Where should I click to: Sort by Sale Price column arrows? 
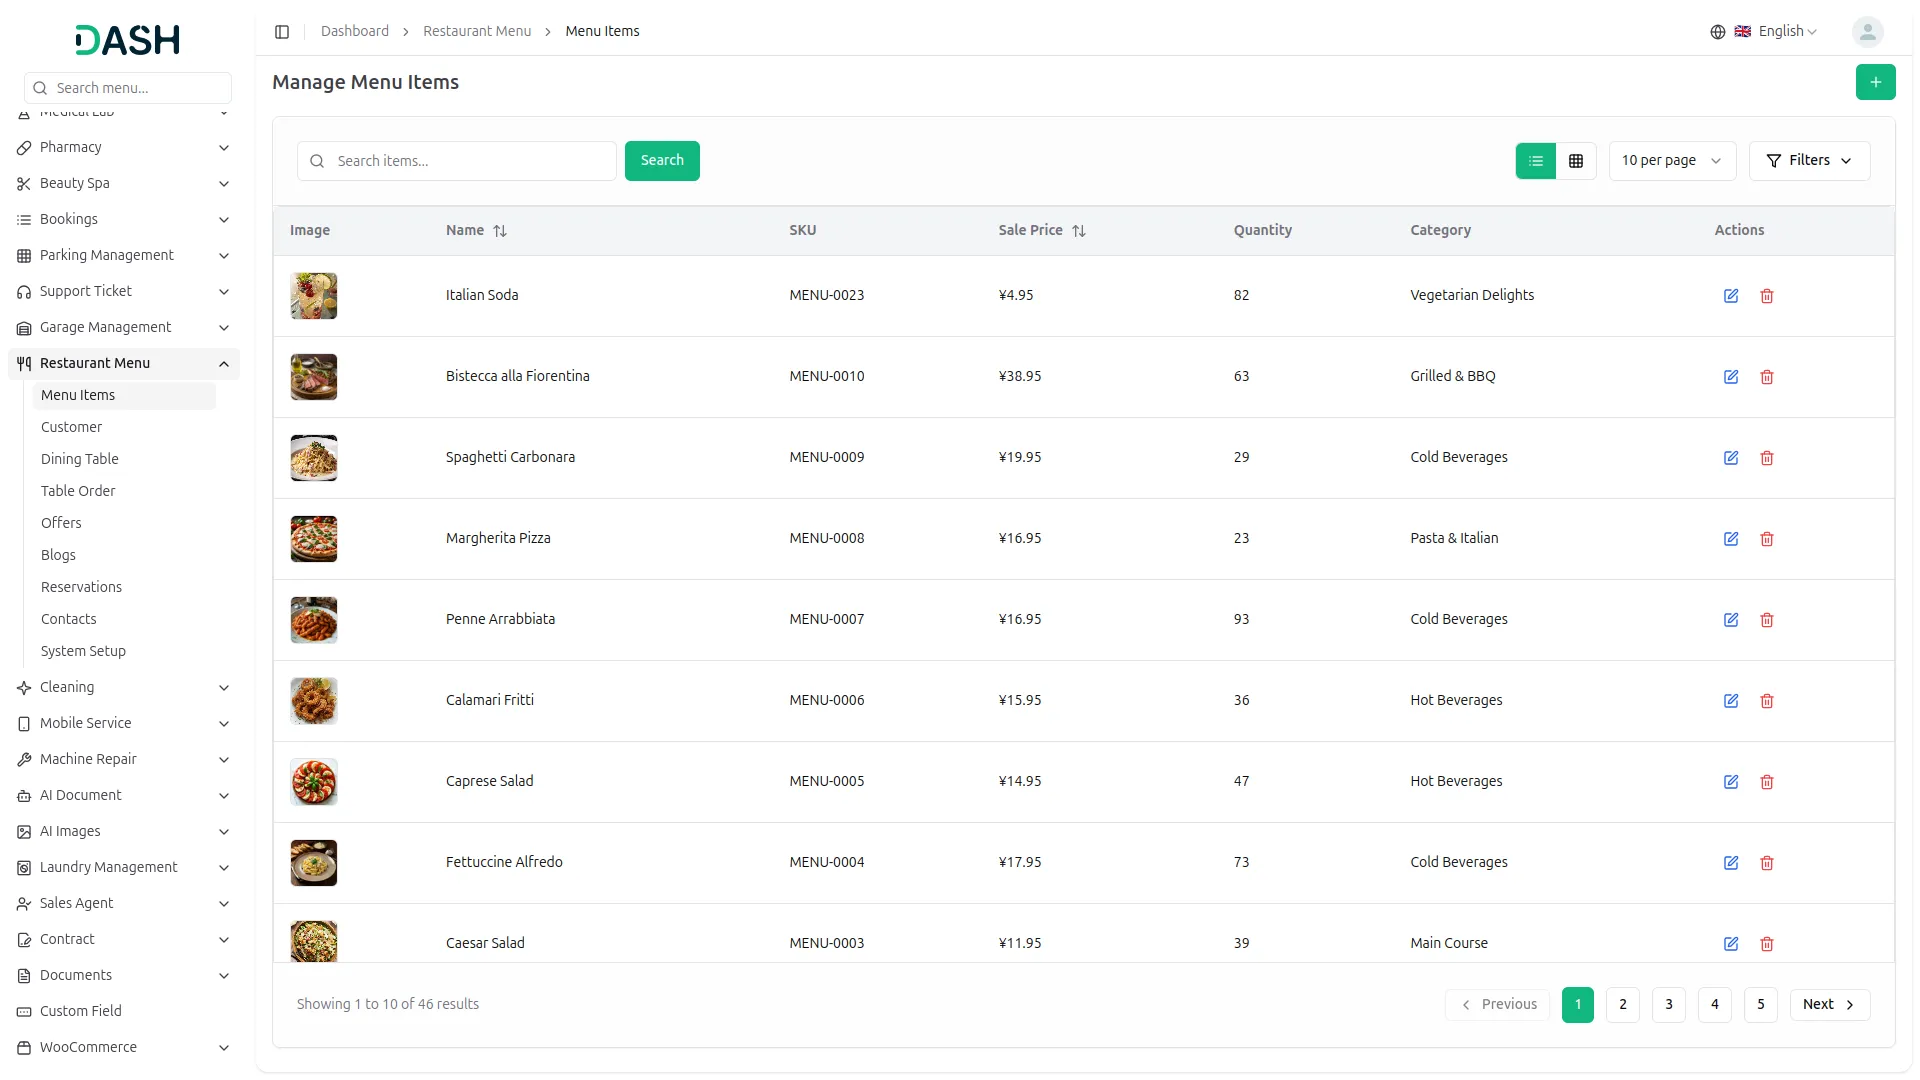pyautogui.click(x=1079, y=231)
